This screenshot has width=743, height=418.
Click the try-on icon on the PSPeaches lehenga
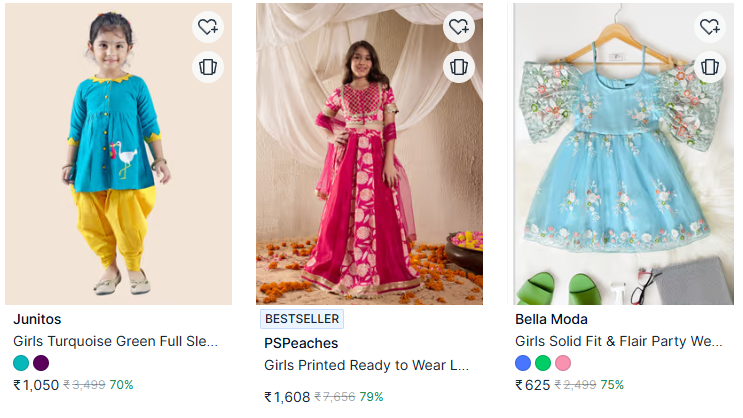(459, 67)
